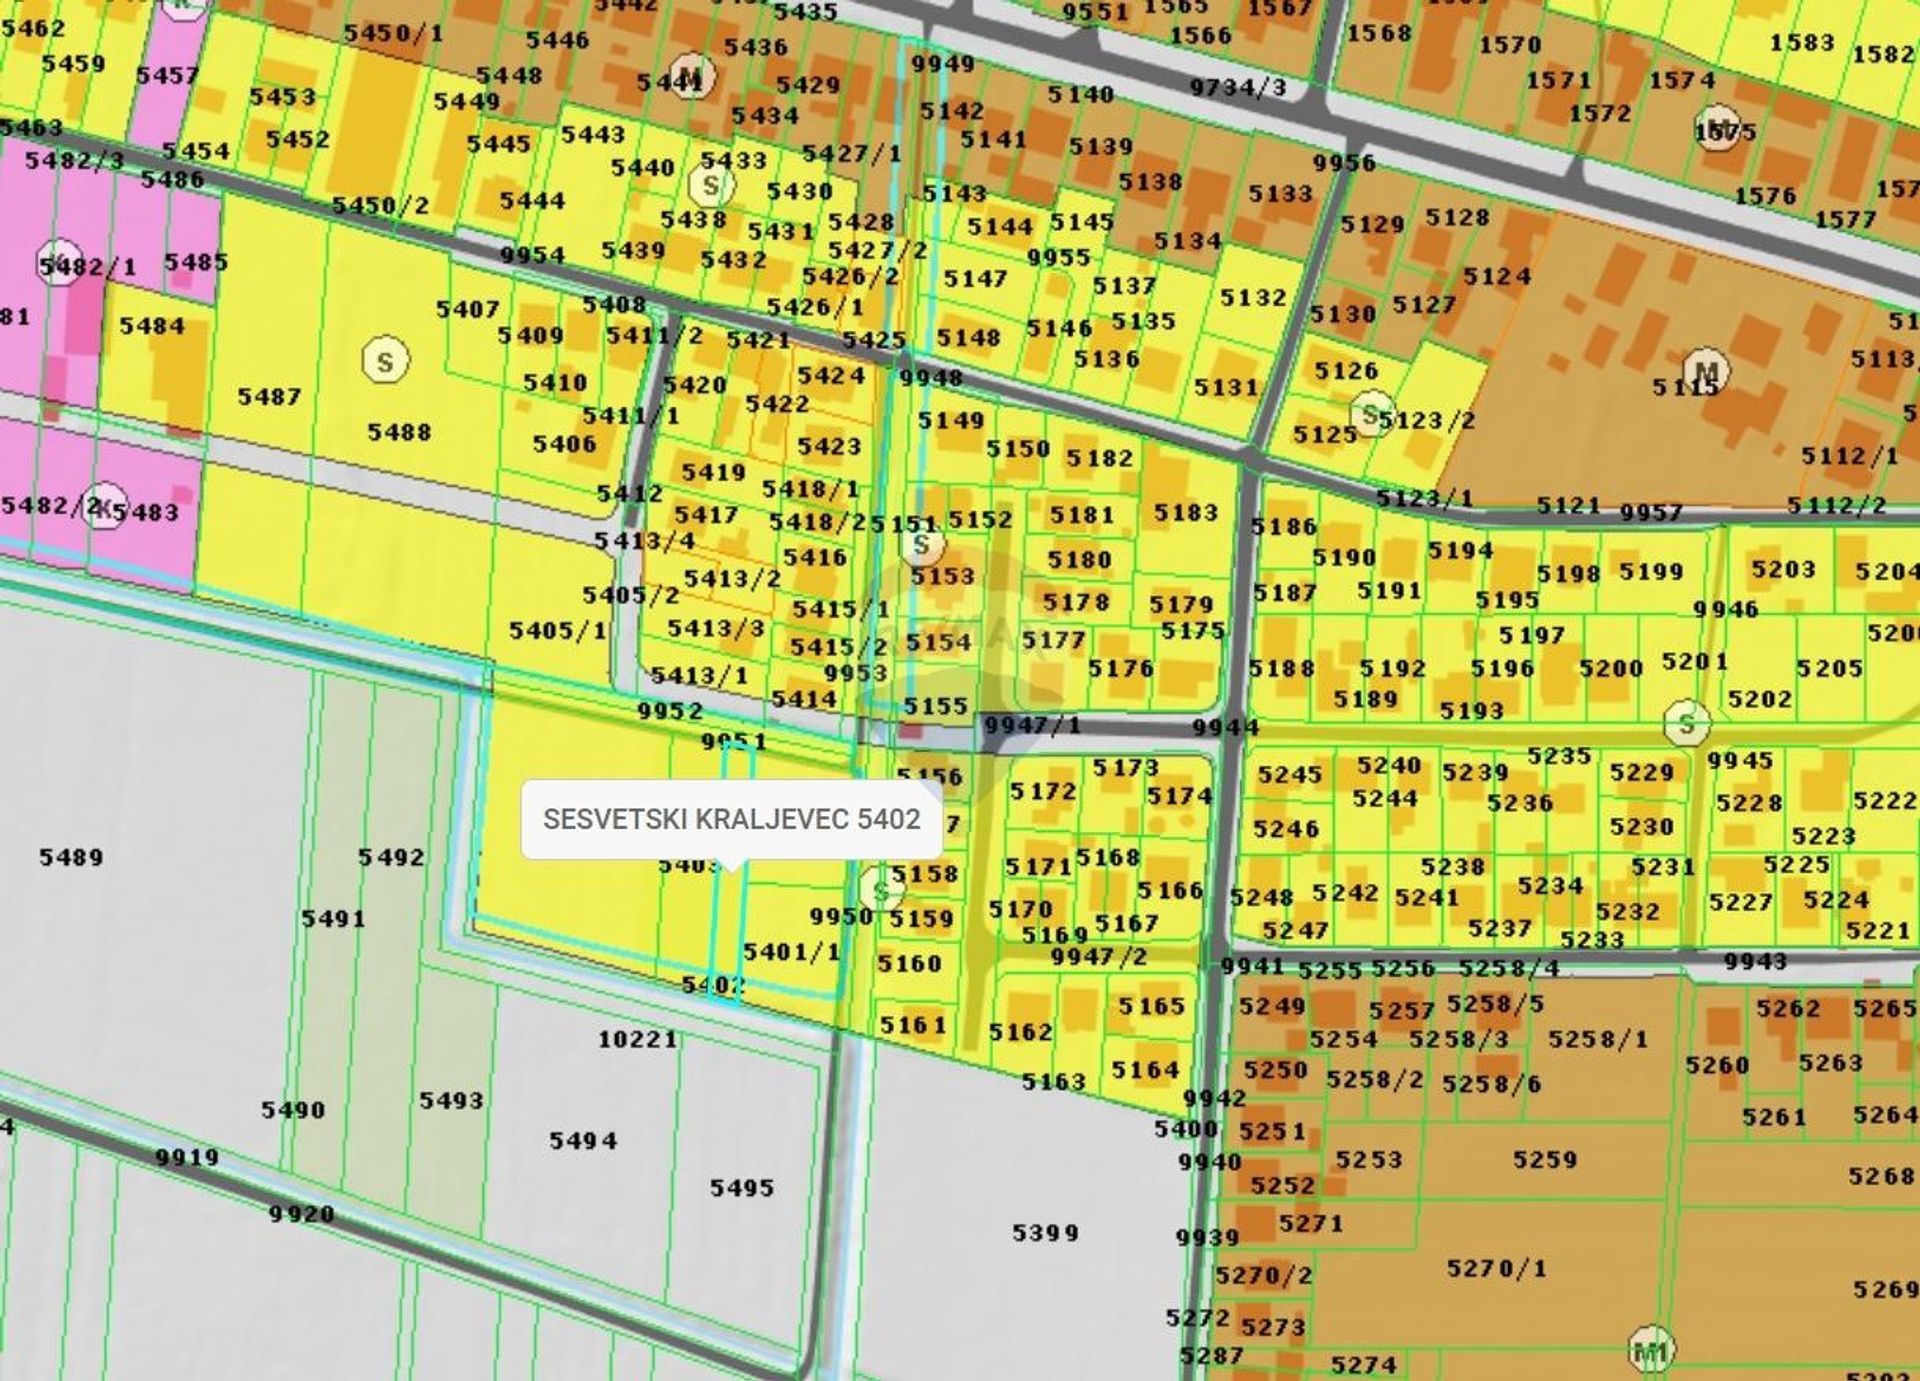This screenshot has height=1381, width=1920.
Task: Select the S circle marker left of 5158
Action: pyautogui.click(x=881, y=889)
